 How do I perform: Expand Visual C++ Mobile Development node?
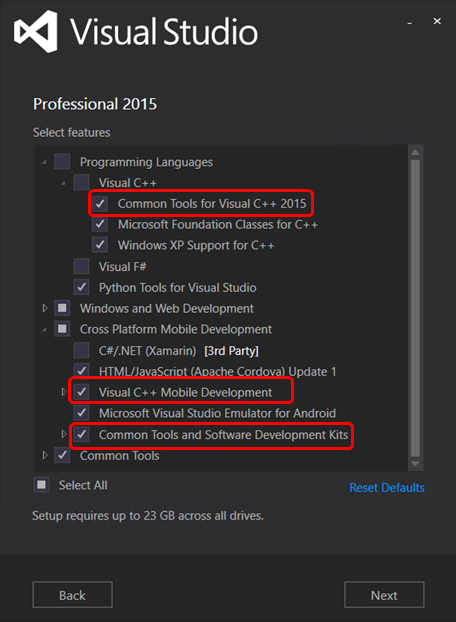(x=64, y=392)
